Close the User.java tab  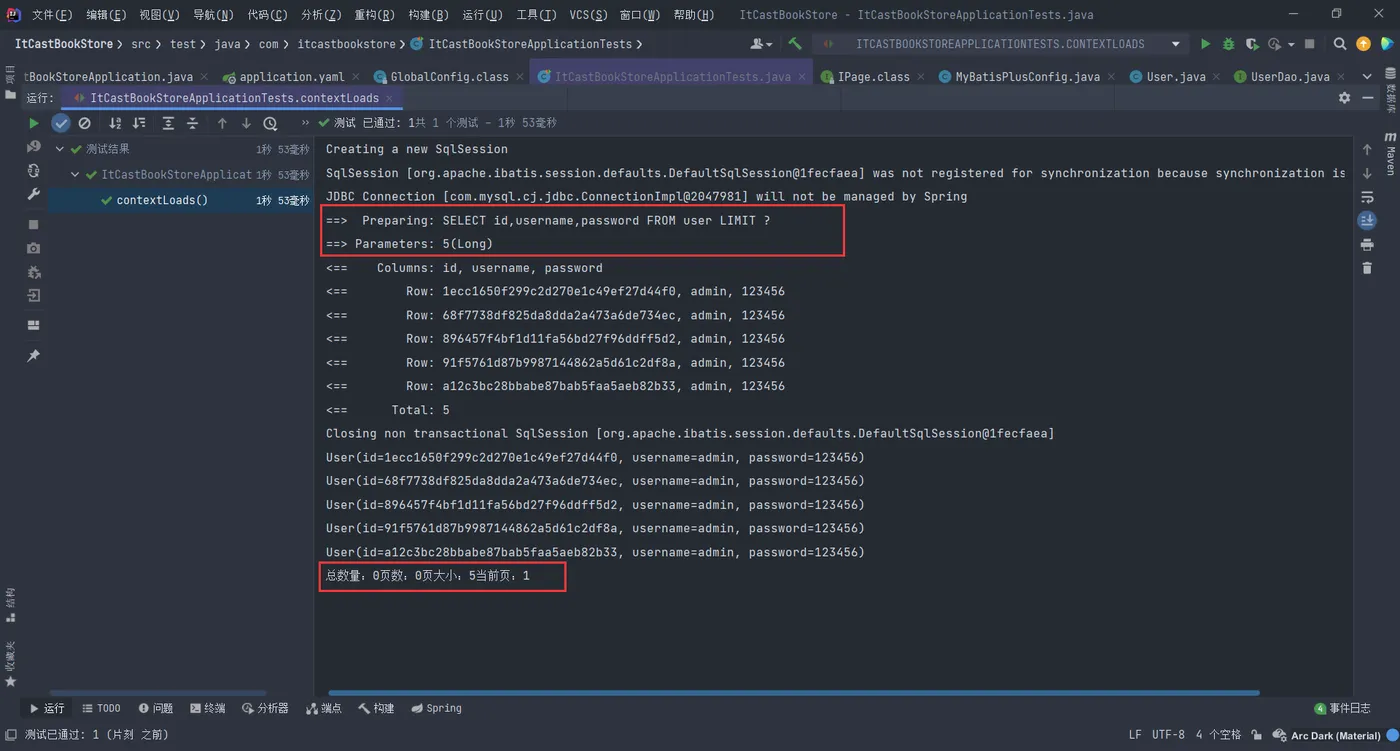tap(1218, 77)
